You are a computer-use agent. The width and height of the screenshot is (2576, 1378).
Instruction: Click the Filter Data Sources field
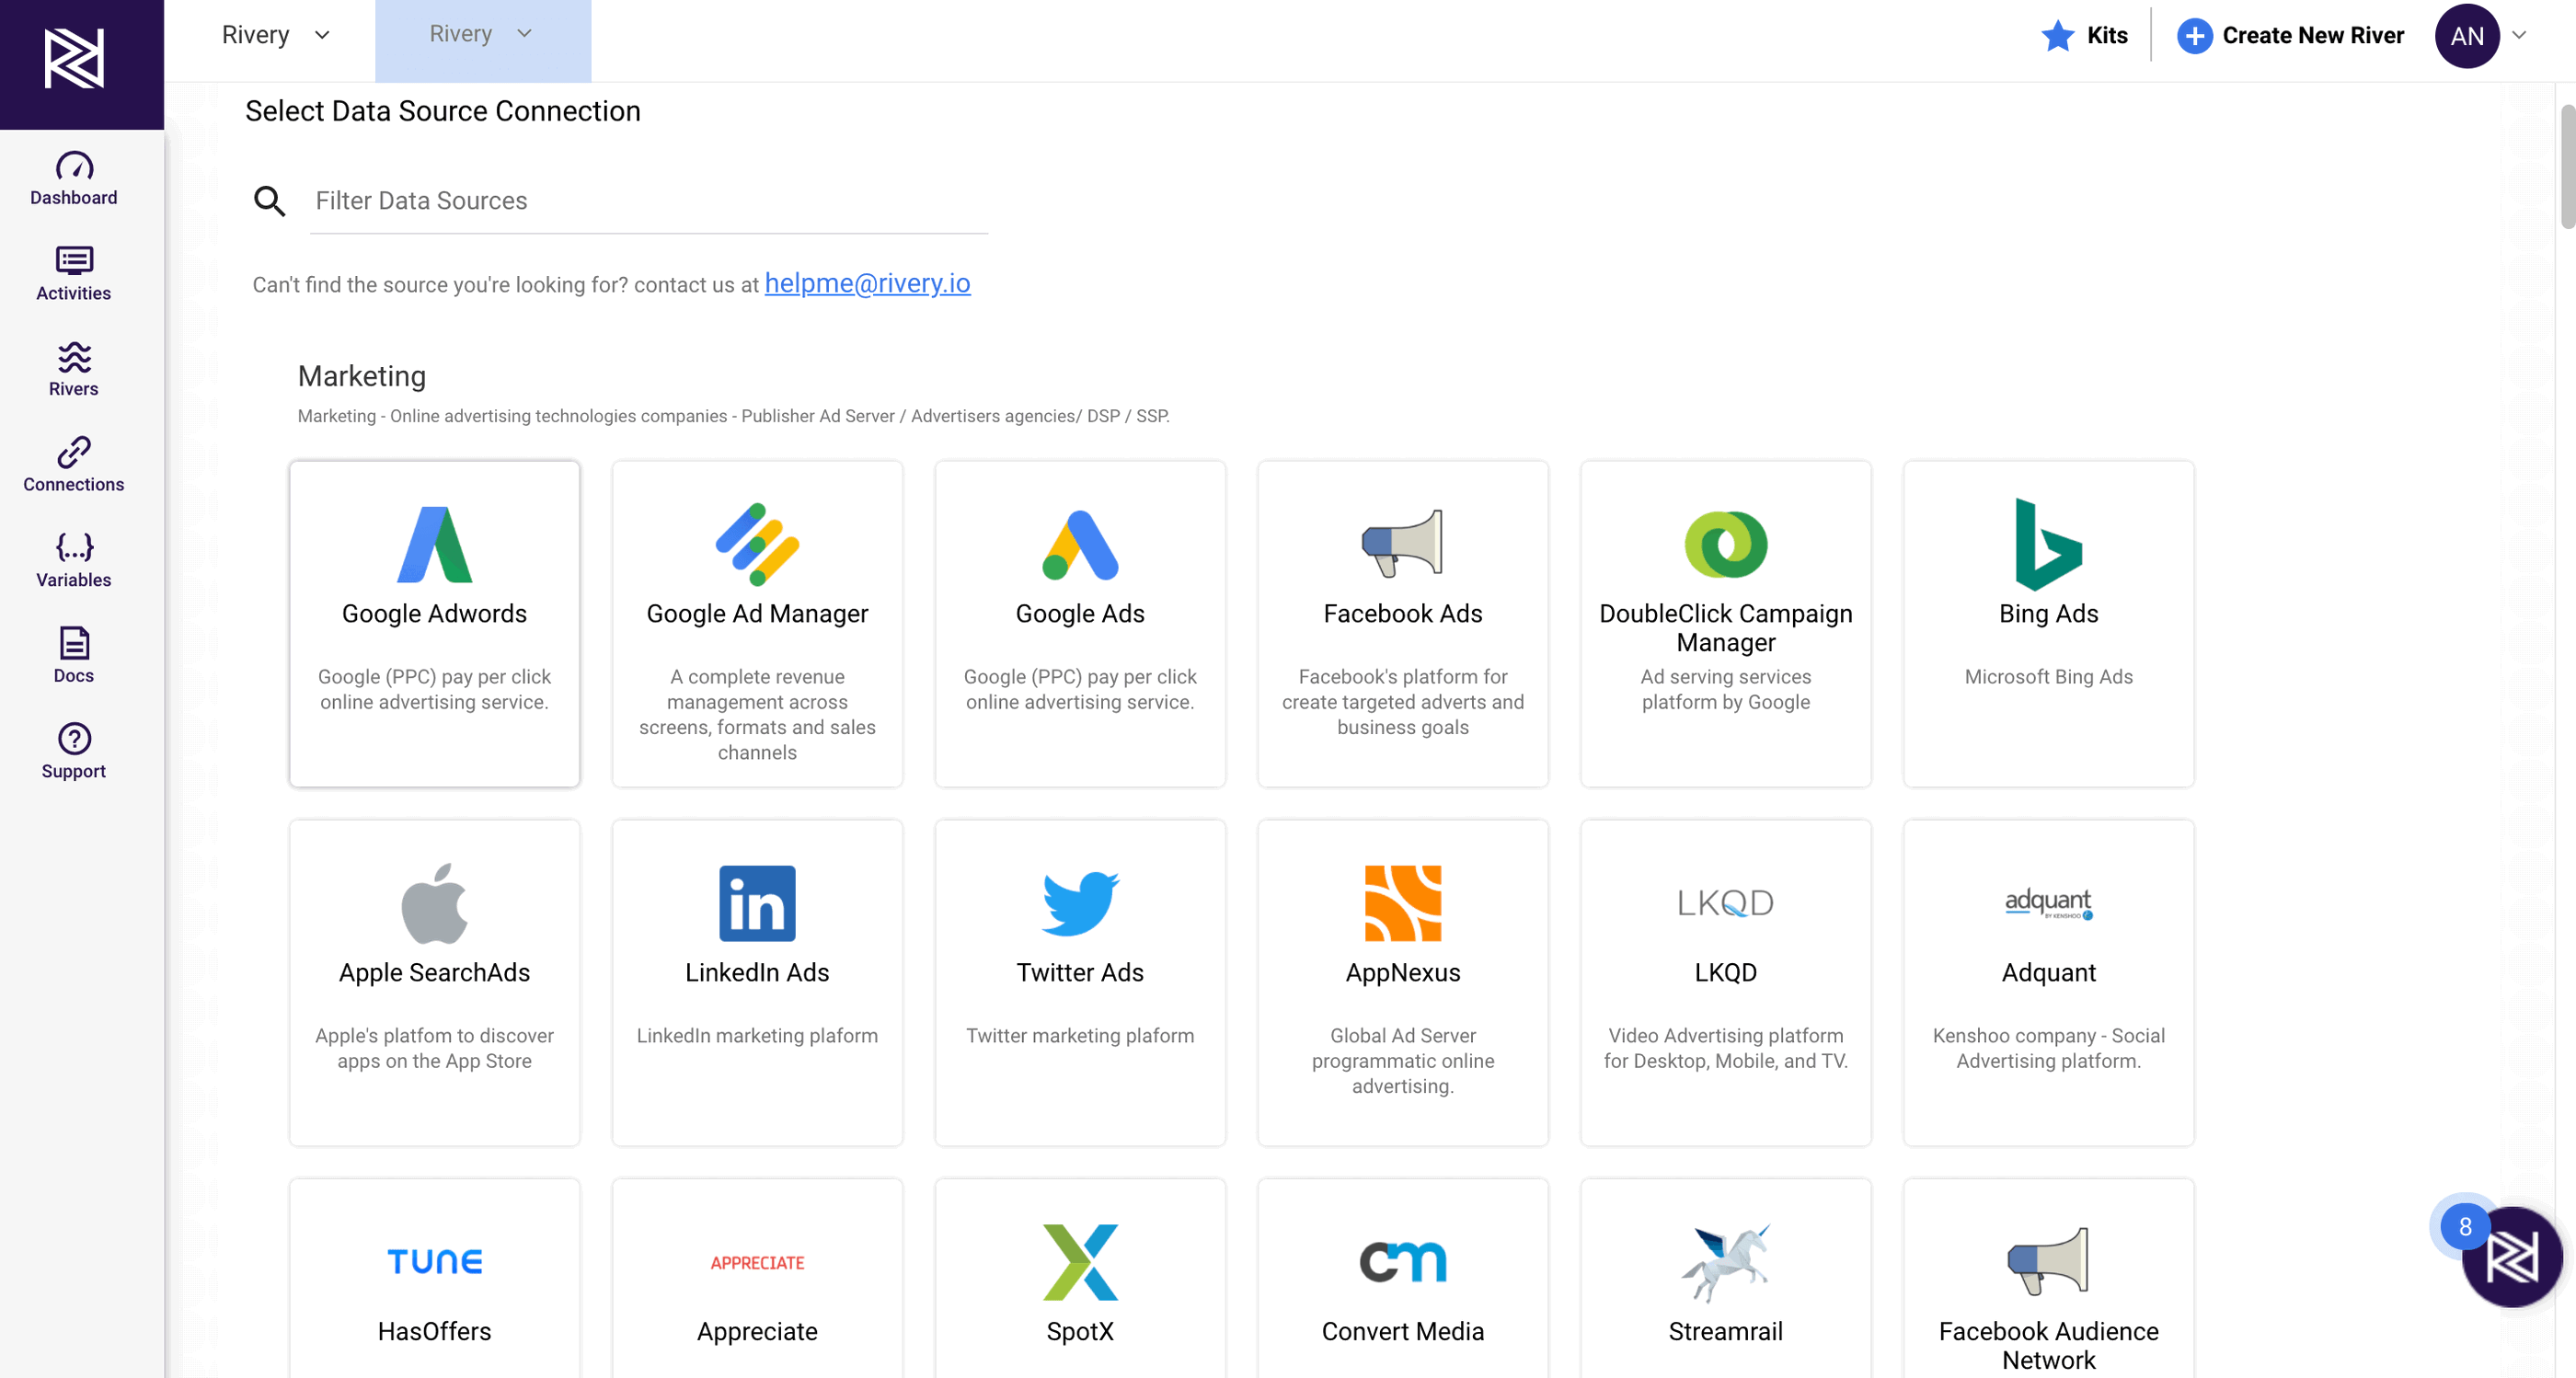point(646,201)
